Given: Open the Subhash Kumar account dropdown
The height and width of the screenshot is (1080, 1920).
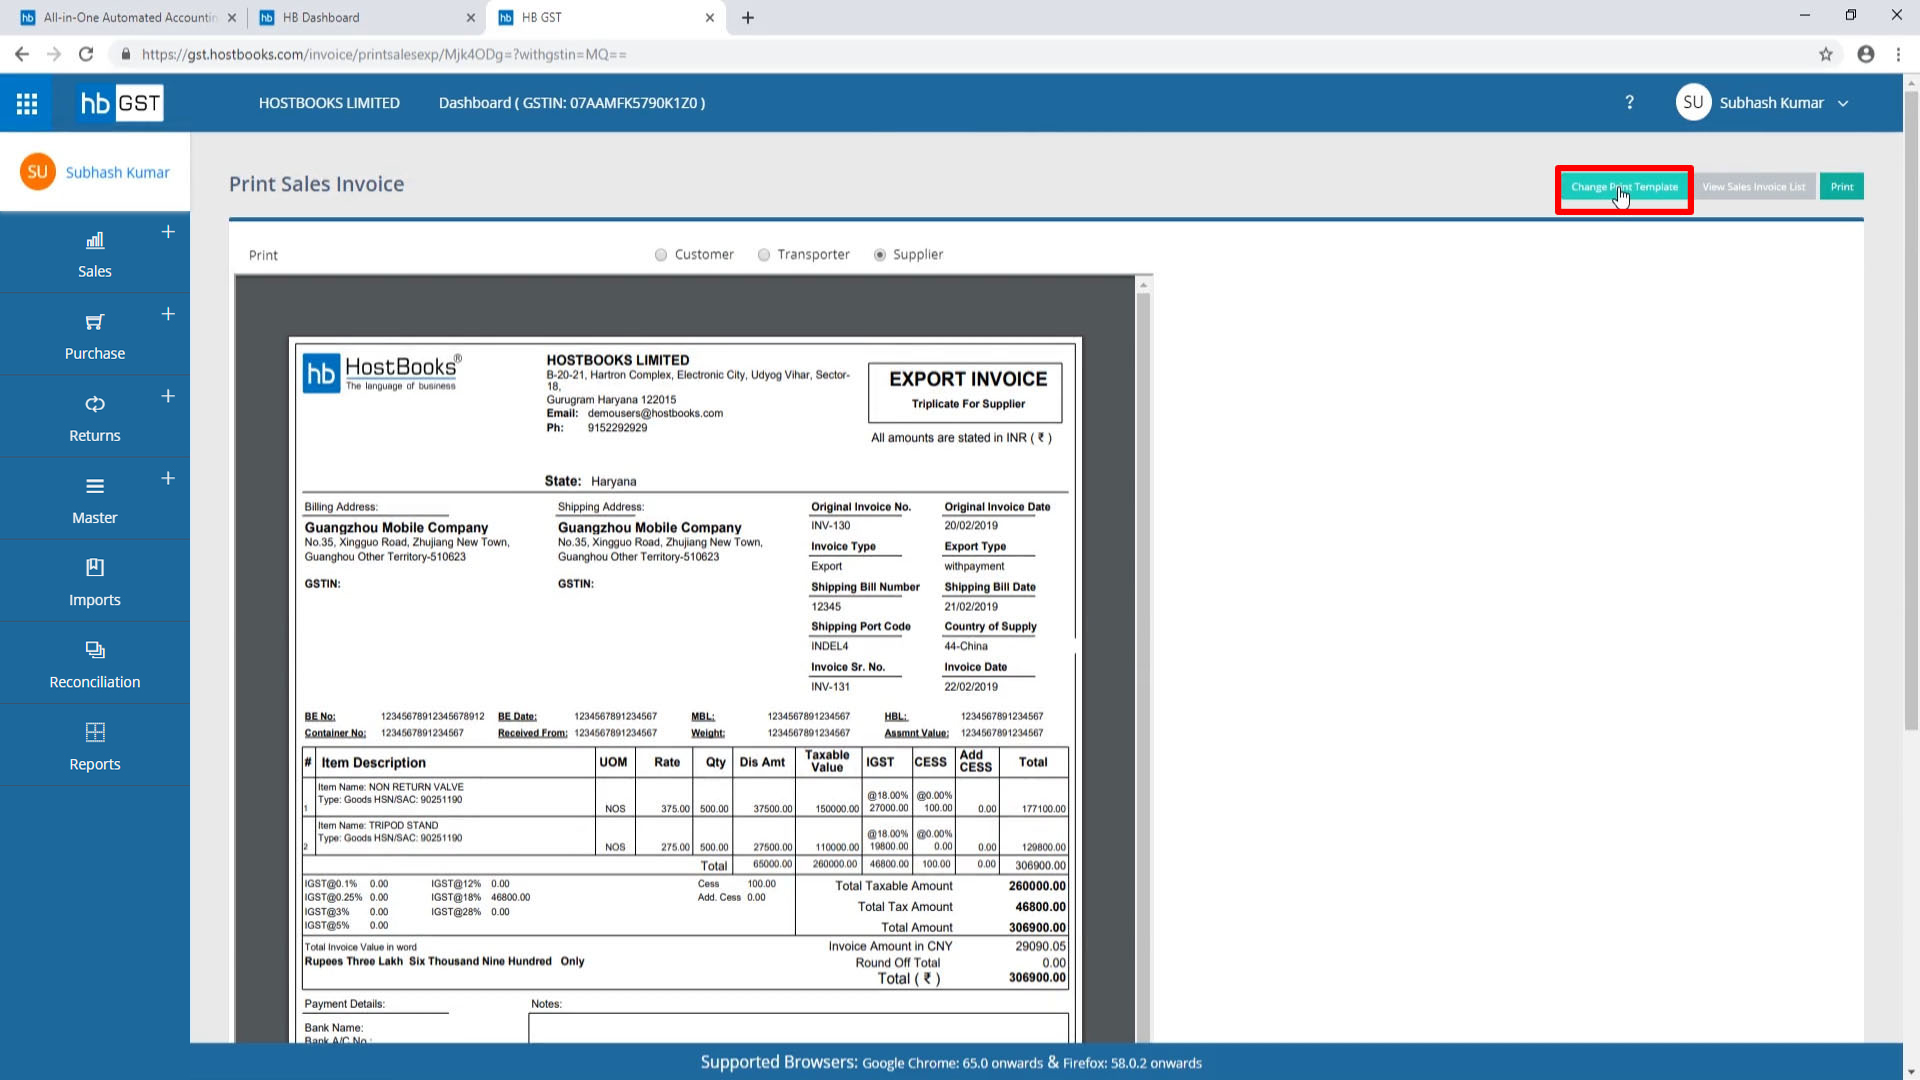Looking at the screenshot, I should point(1770,103).
